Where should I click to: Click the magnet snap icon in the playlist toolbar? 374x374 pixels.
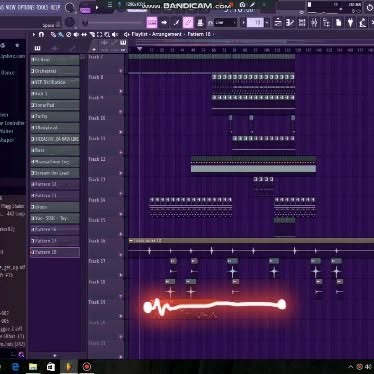[x=41, y=34]
